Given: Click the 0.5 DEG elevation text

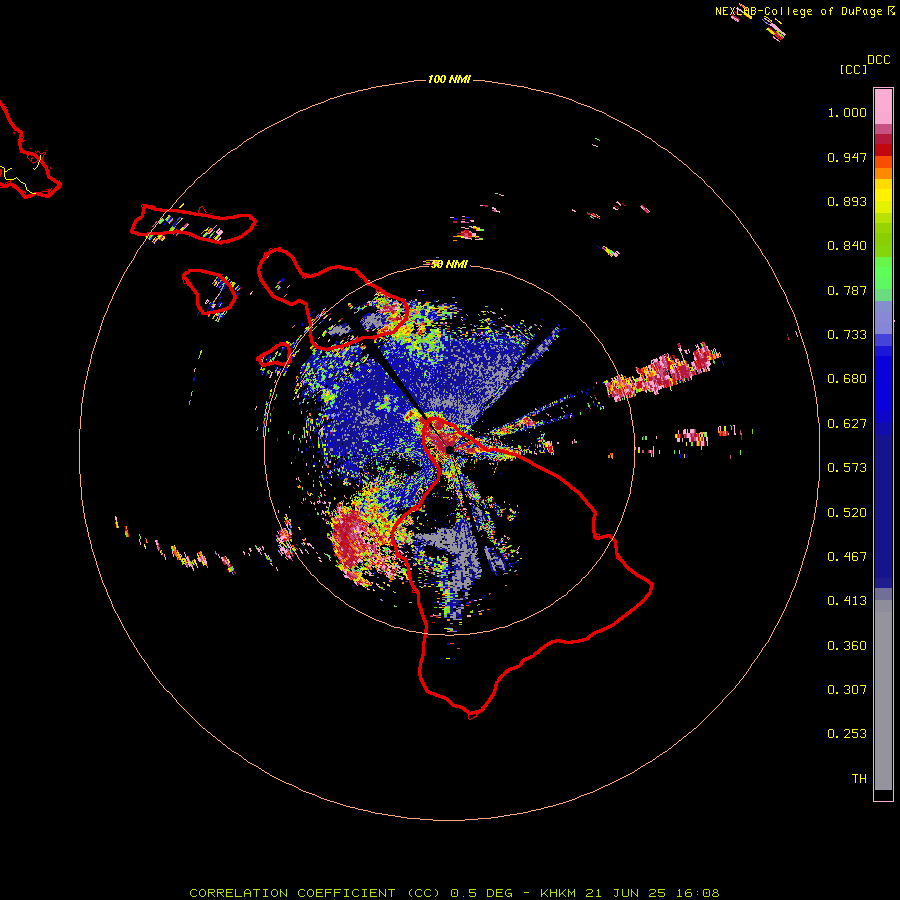Looking at the screenshot, I should 481,893.
